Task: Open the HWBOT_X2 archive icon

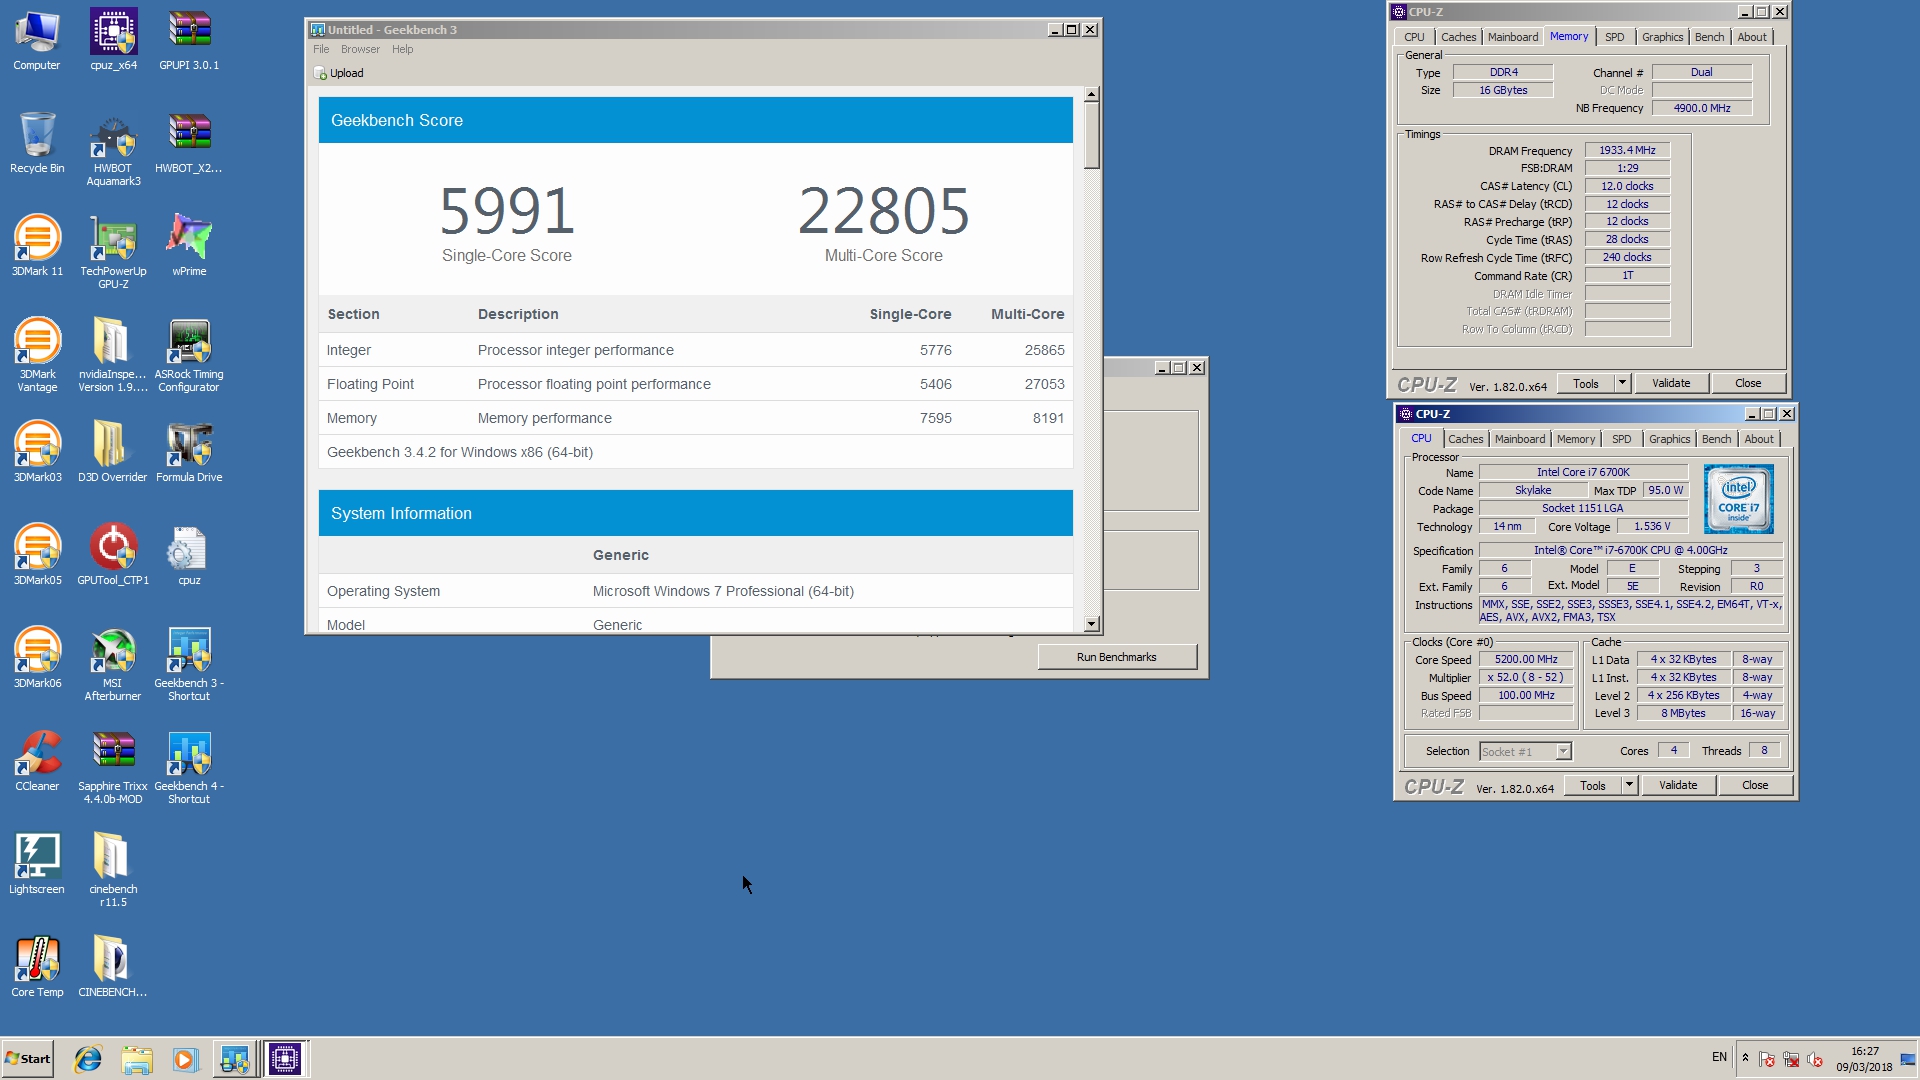Action: click(189, 143)
